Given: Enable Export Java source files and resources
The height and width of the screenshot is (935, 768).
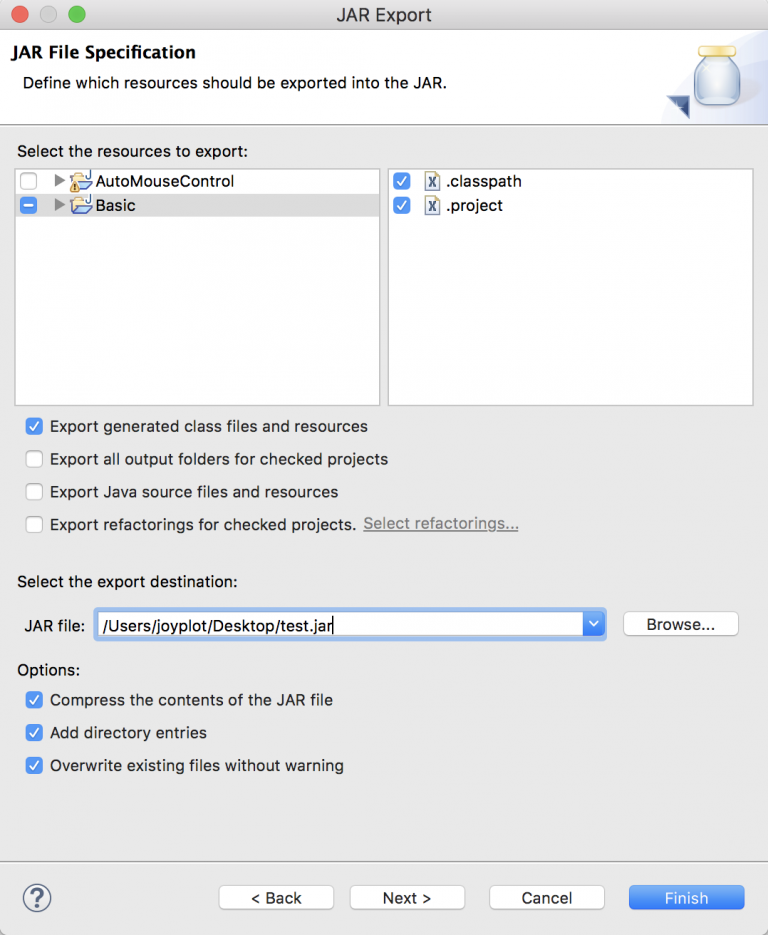Looking at the screenshot, I should pyautogui.click(x=35, y=492).
